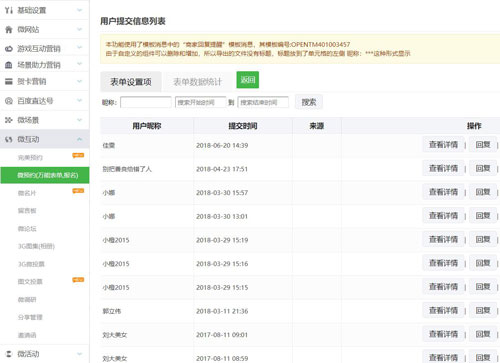Screen dimensions: 500x363
Task: Open 微调研 submenu item
Action: tap(27, 300)
